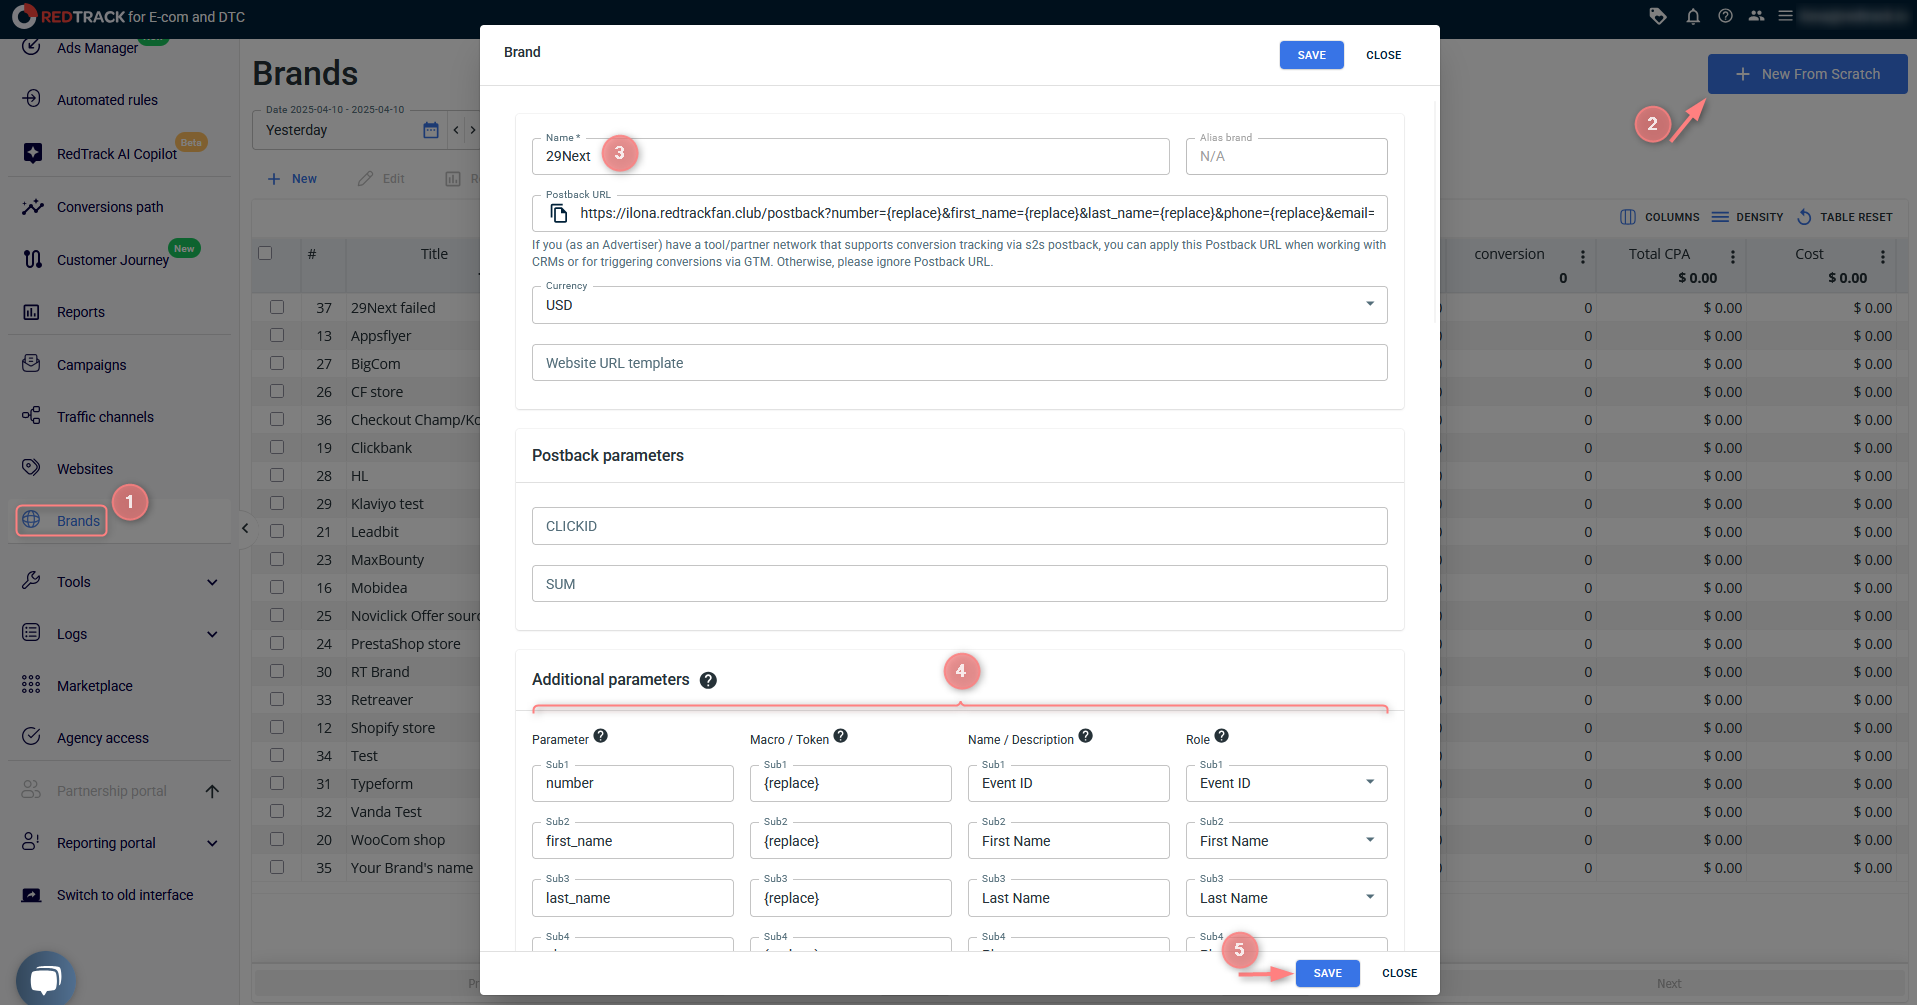Click help icon next to Macro / Token
Screen dimensions: 1917x1005
click(840, 736)
